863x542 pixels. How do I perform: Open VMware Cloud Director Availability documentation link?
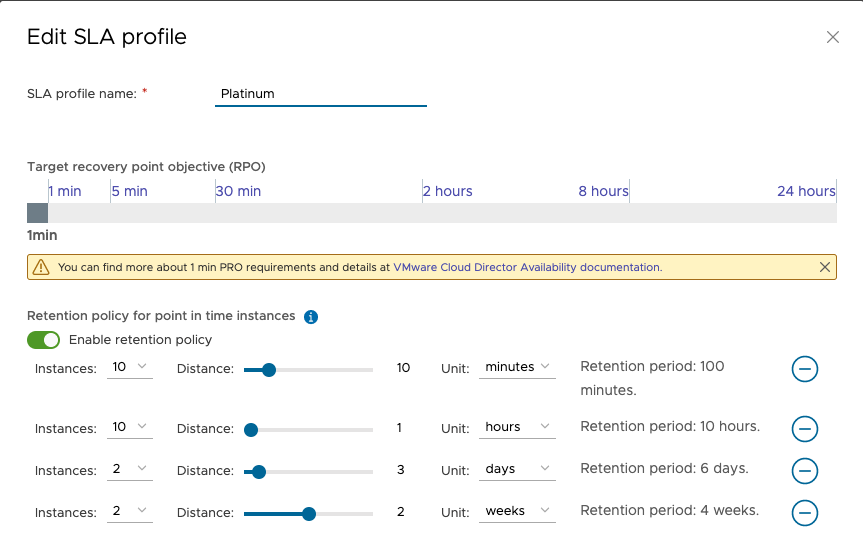[527, 268]
